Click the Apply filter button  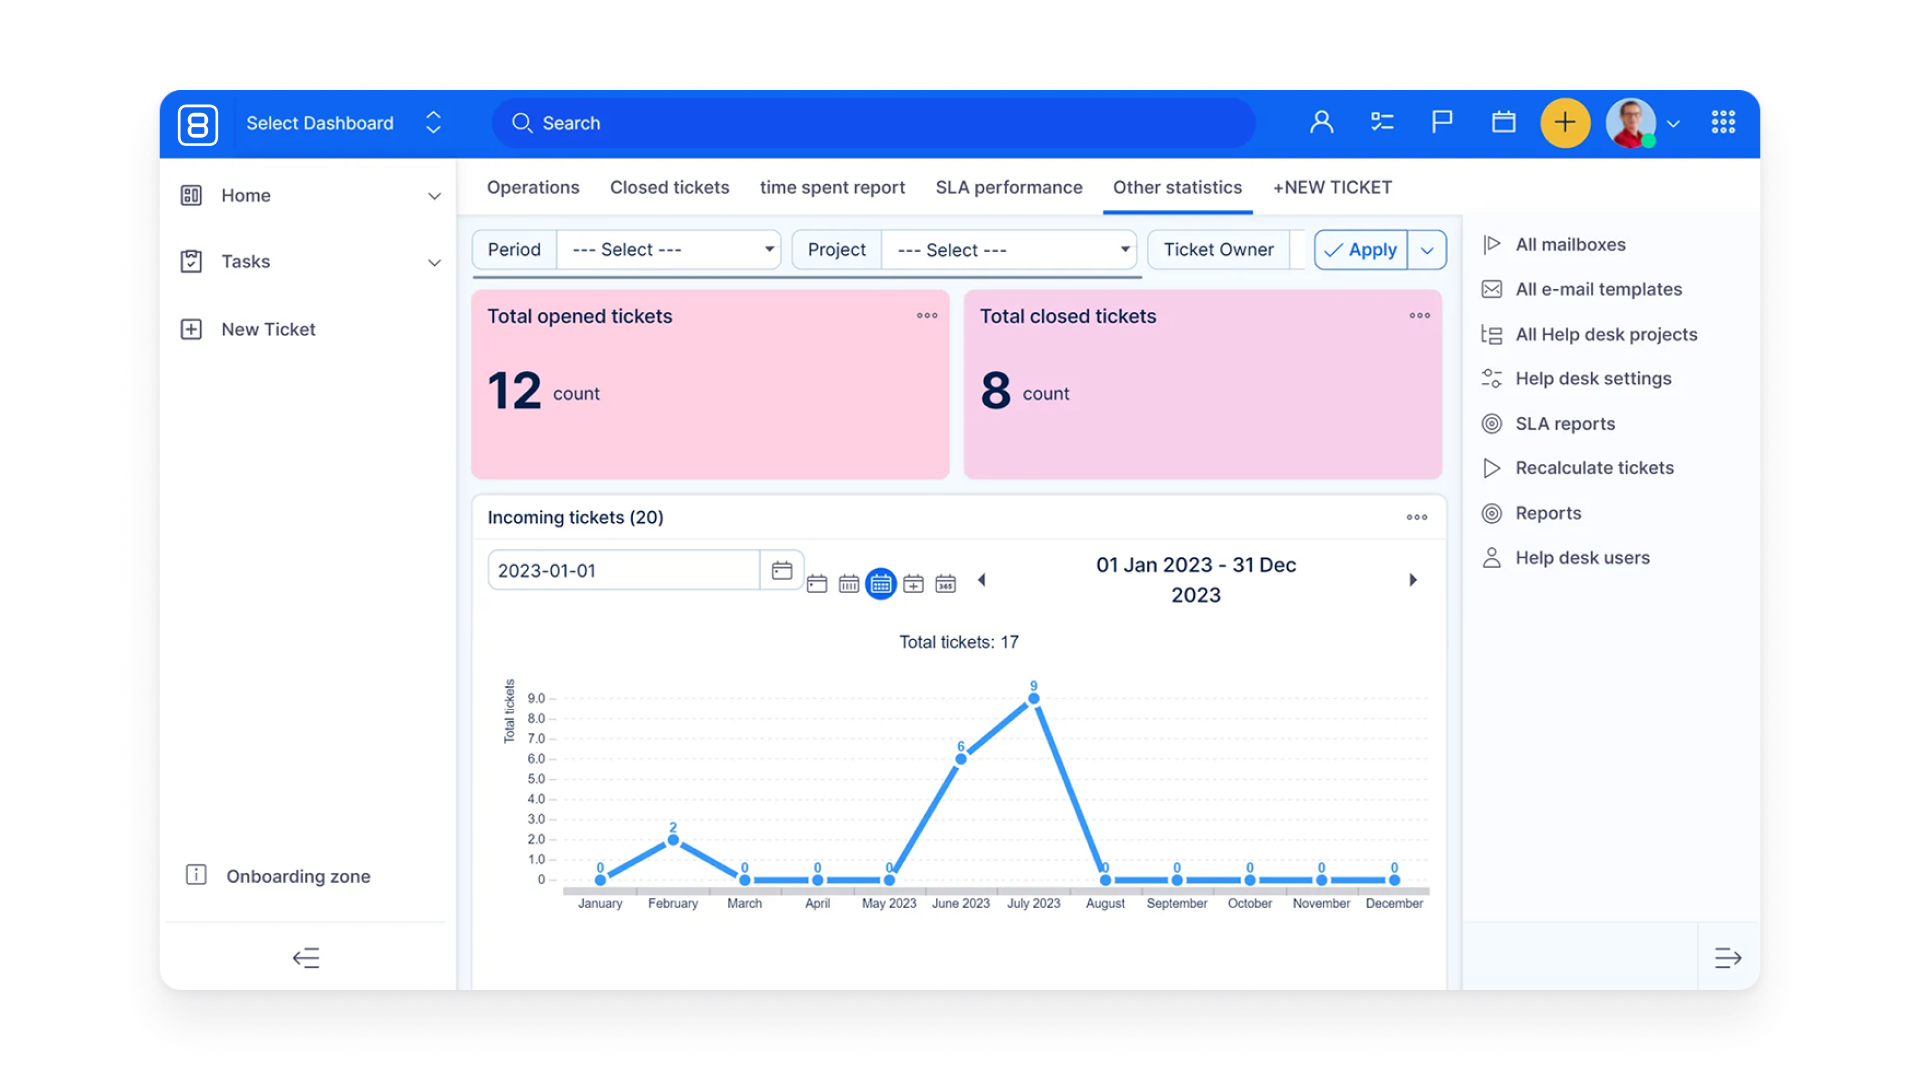(x=1360, y=250)
